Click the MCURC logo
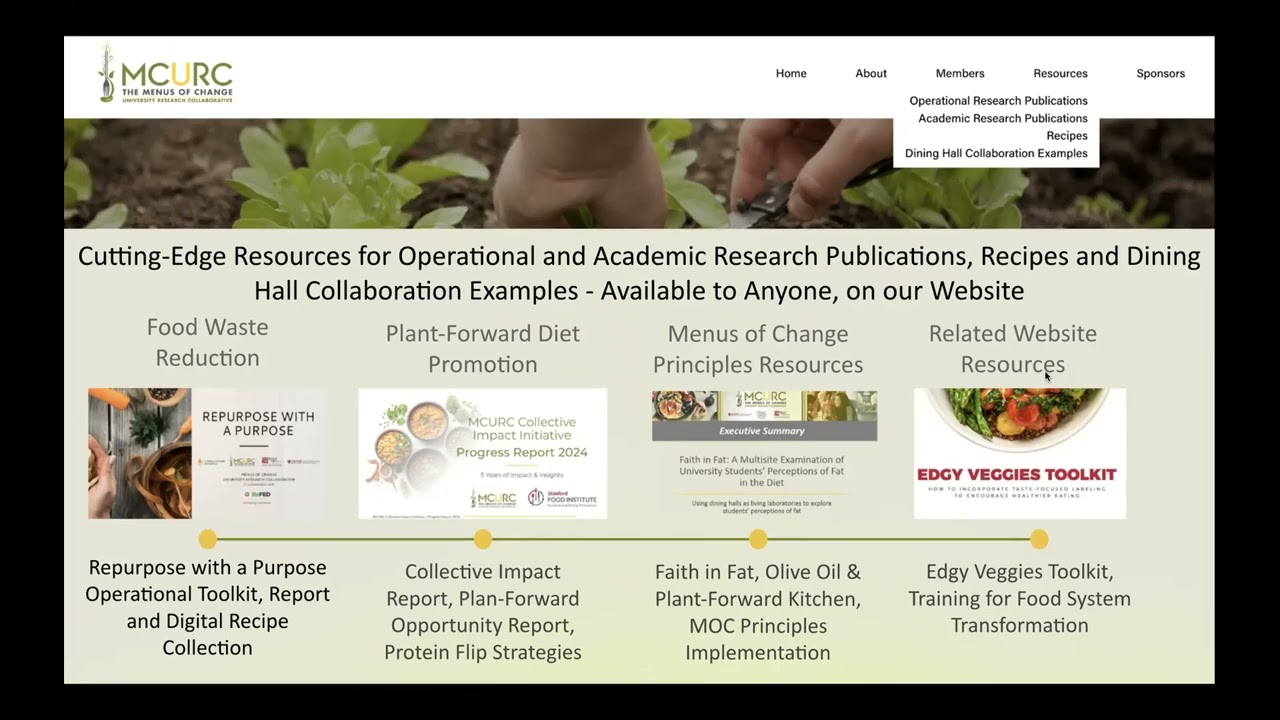The height and width of the screenshot is (720, 1280). click(x=166, y=73)
